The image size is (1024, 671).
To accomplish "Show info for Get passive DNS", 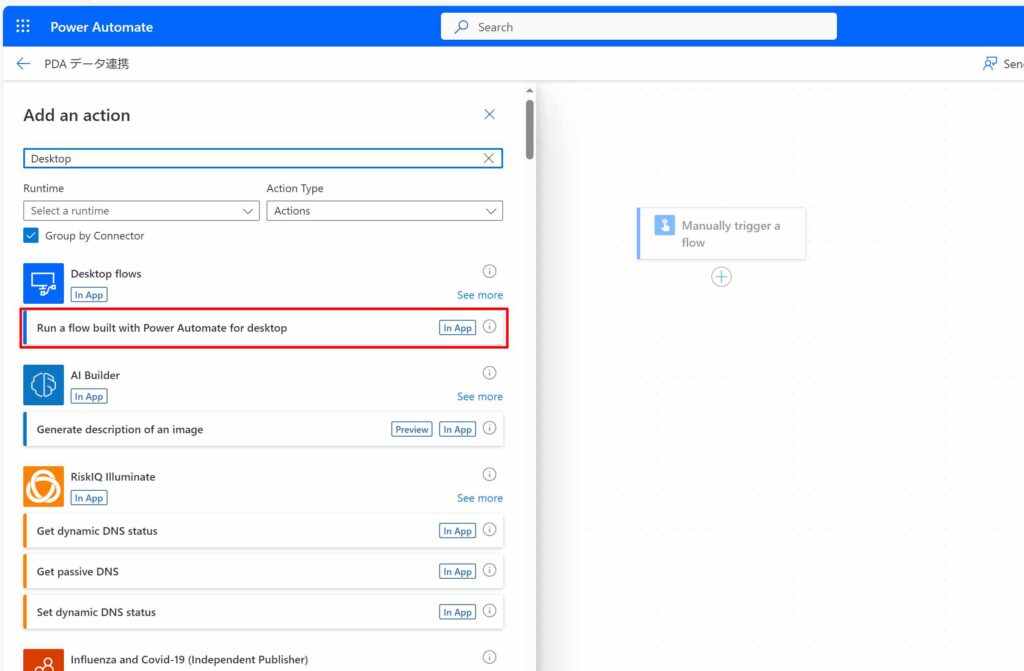I will (x=489, y=570).
